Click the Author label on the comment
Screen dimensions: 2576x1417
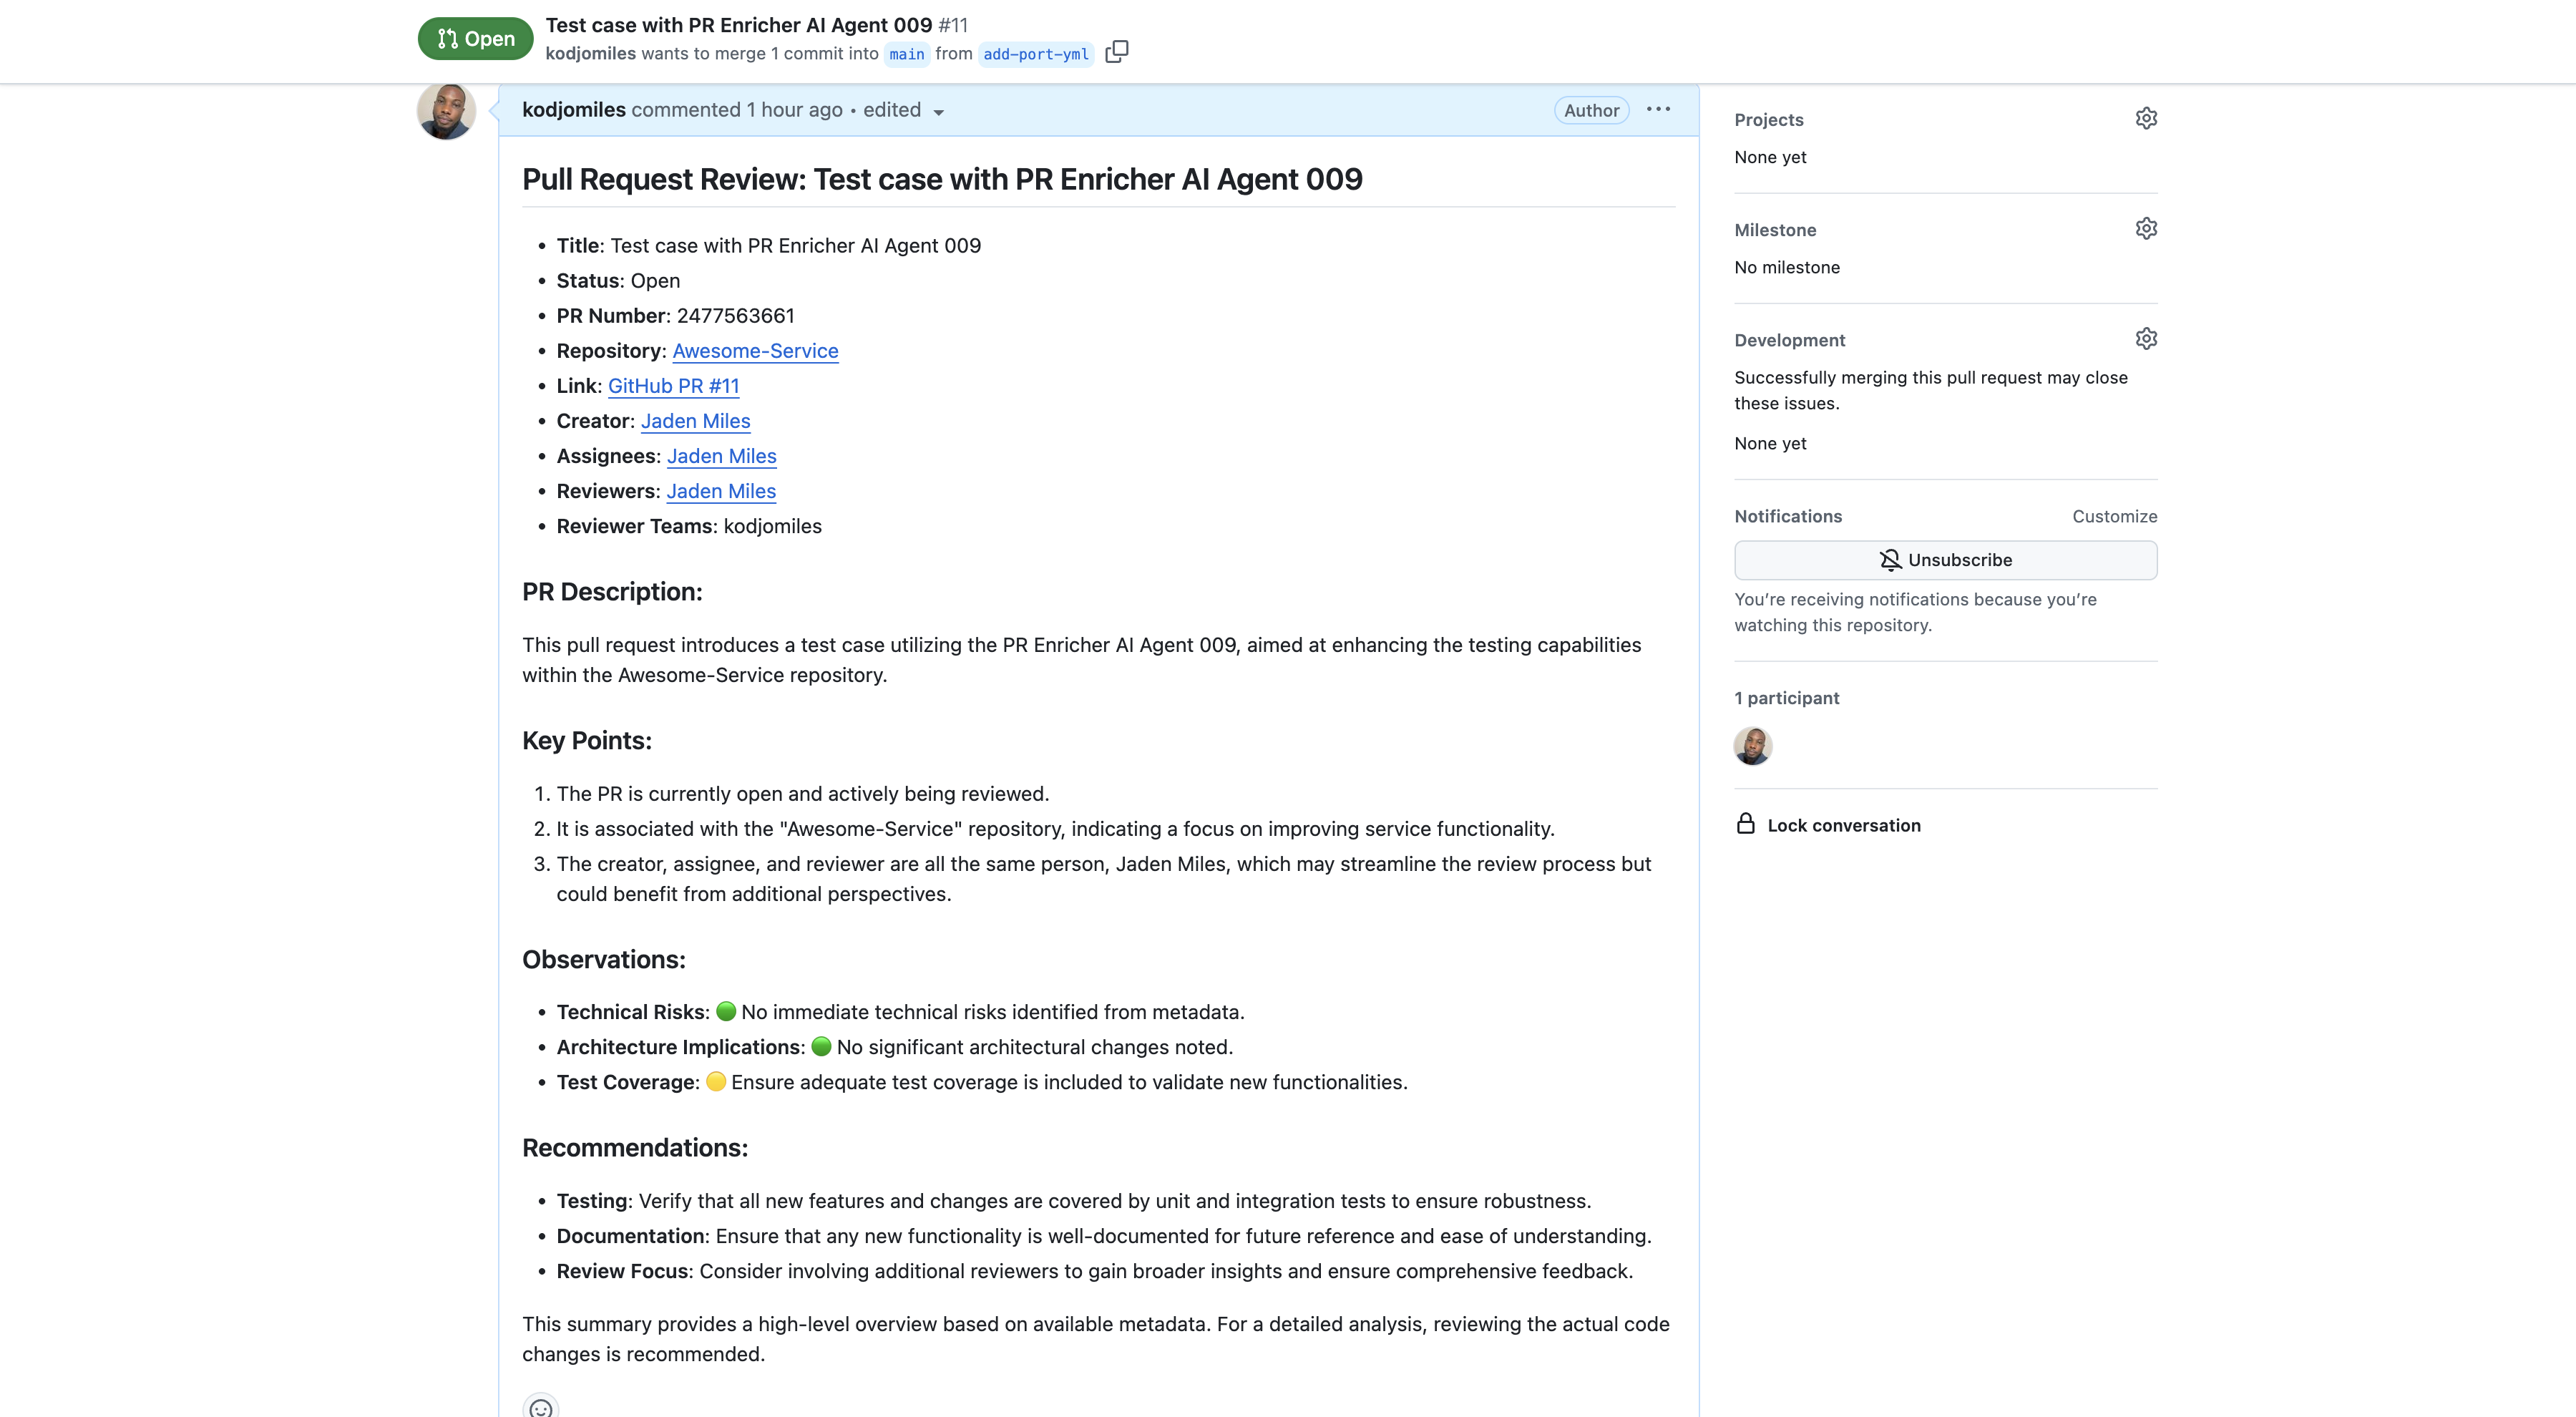(1591, 110)
